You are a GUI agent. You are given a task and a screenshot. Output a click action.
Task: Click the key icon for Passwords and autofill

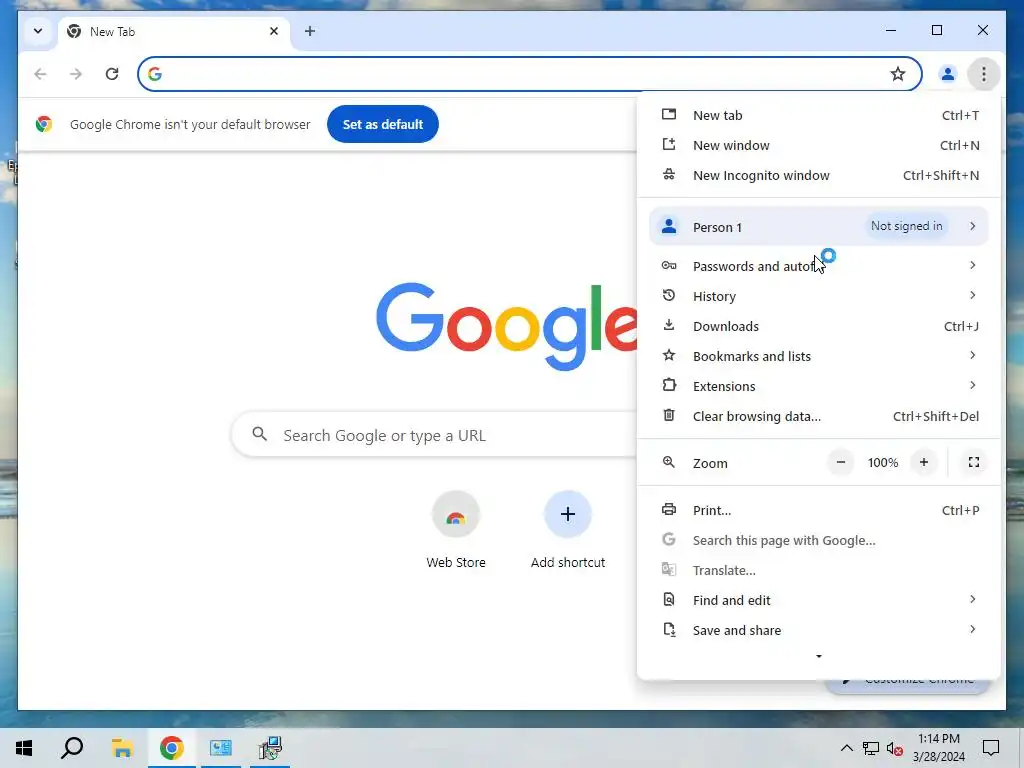(x=669, y=265)
